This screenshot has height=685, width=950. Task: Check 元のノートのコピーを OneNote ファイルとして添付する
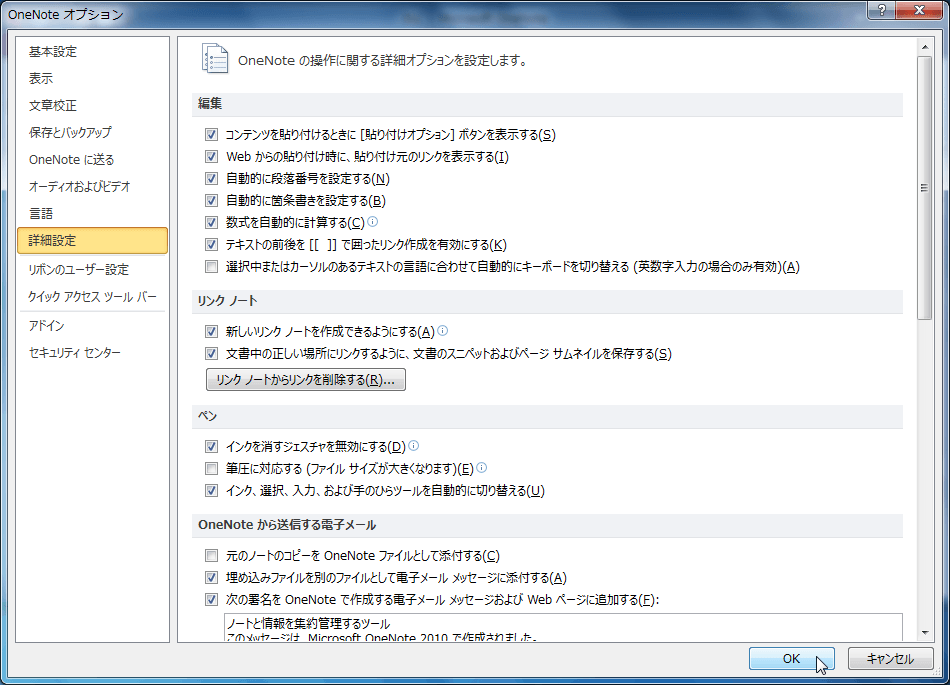click(211, 555)
